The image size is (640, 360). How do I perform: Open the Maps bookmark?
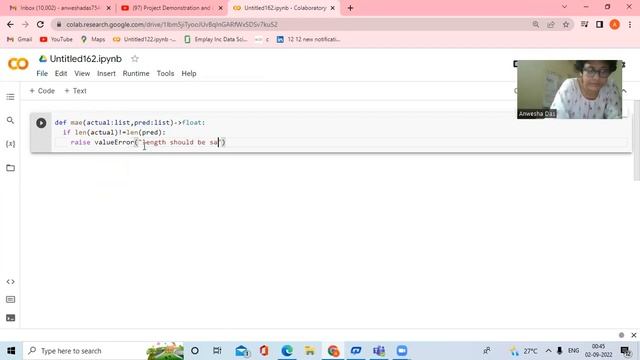coord(93,39)
